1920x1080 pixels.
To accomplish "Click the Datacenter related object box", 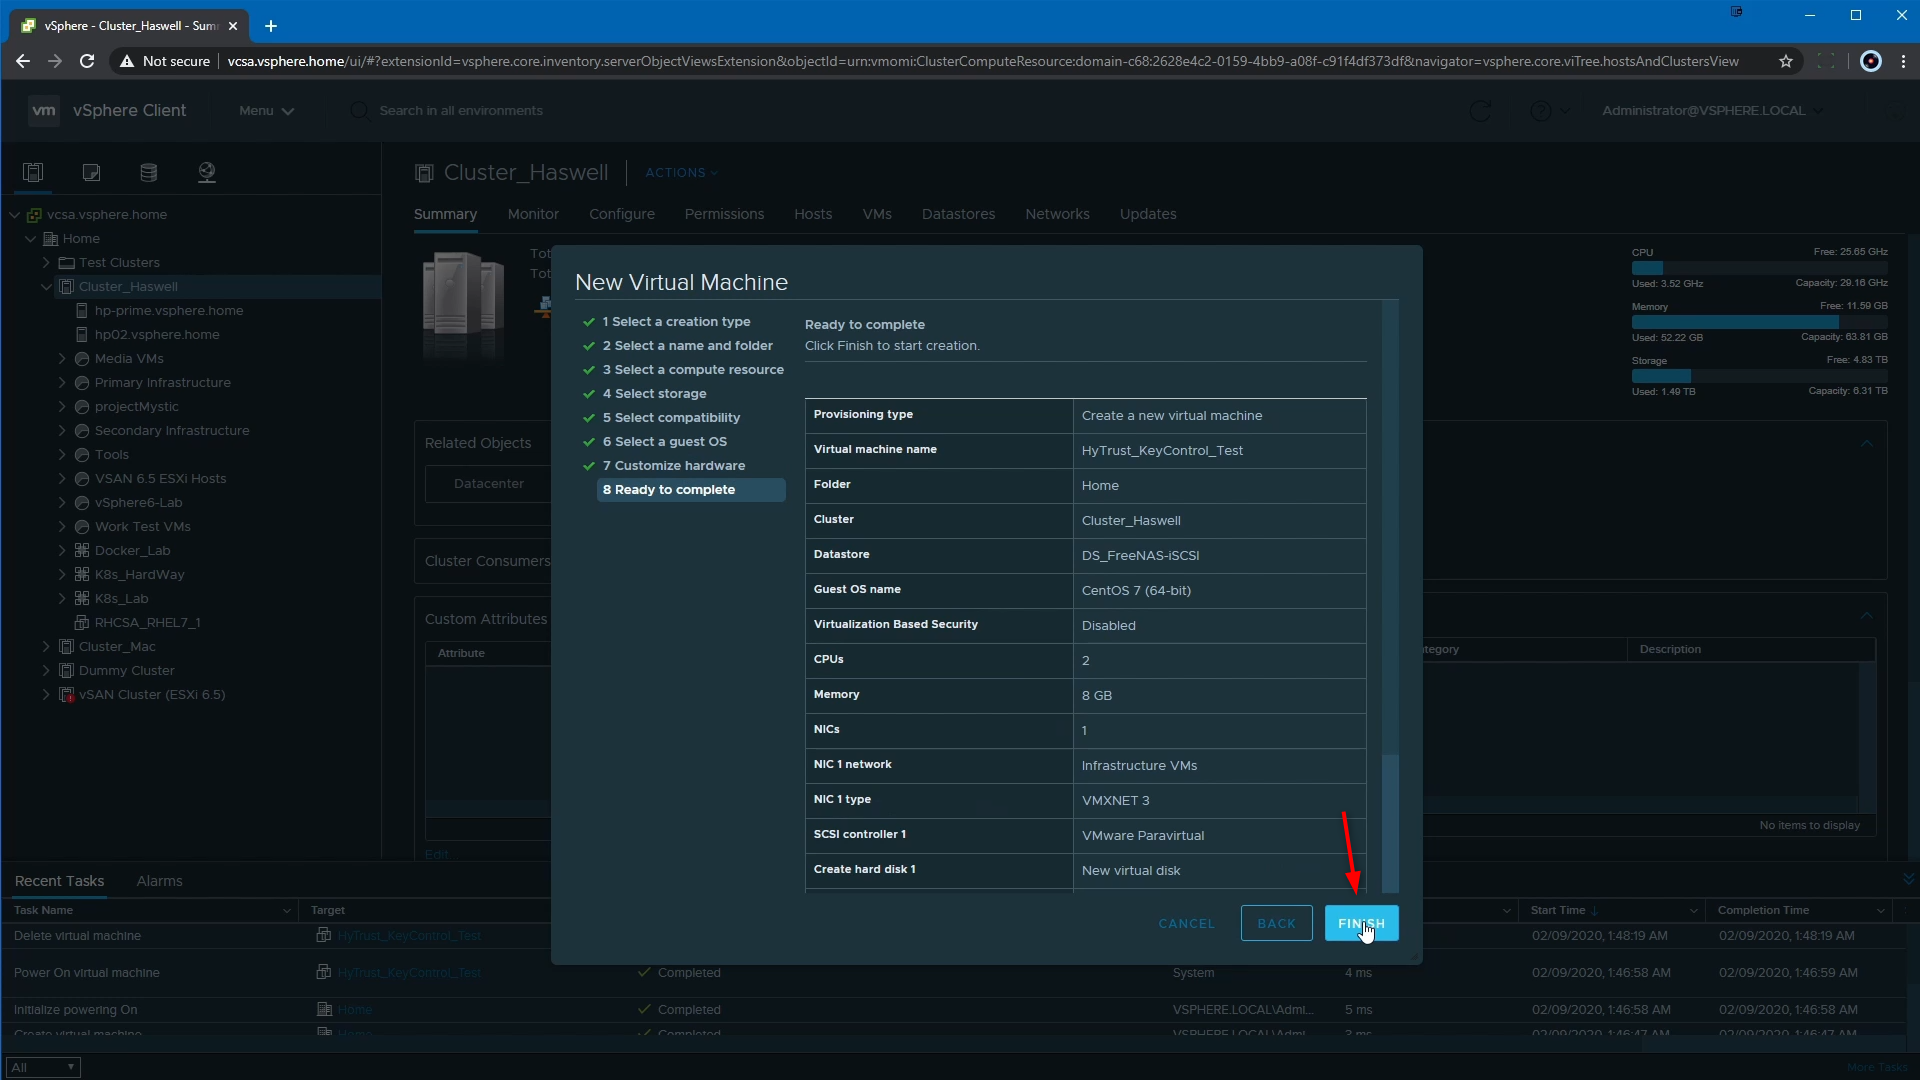I will pos(488,483).
